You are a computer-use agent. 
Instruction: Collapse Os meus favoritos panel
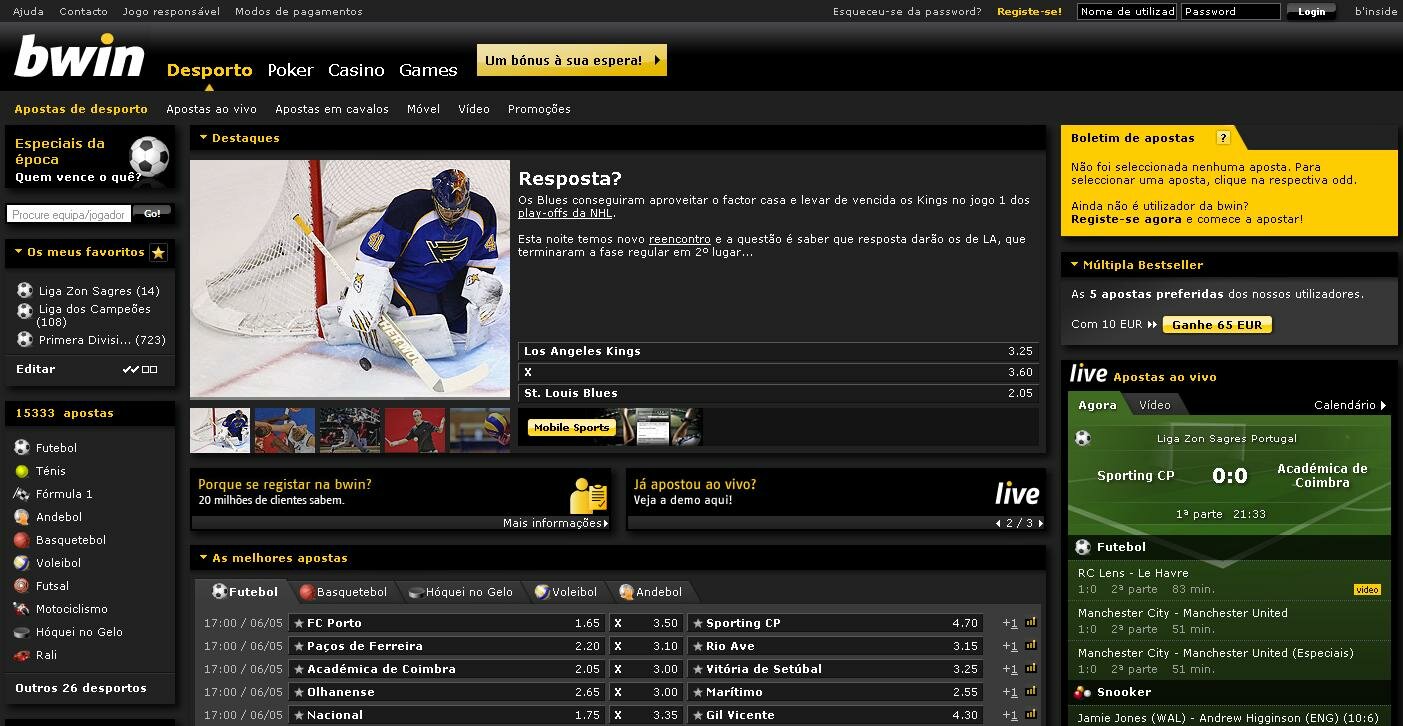pos(19,252)
